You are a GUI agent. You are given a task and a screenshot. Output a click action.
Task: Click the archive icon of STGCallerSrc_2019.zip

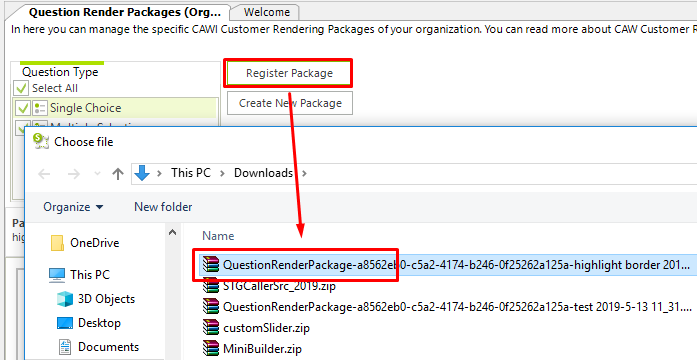pyautogui.click(x=211, y=285)
